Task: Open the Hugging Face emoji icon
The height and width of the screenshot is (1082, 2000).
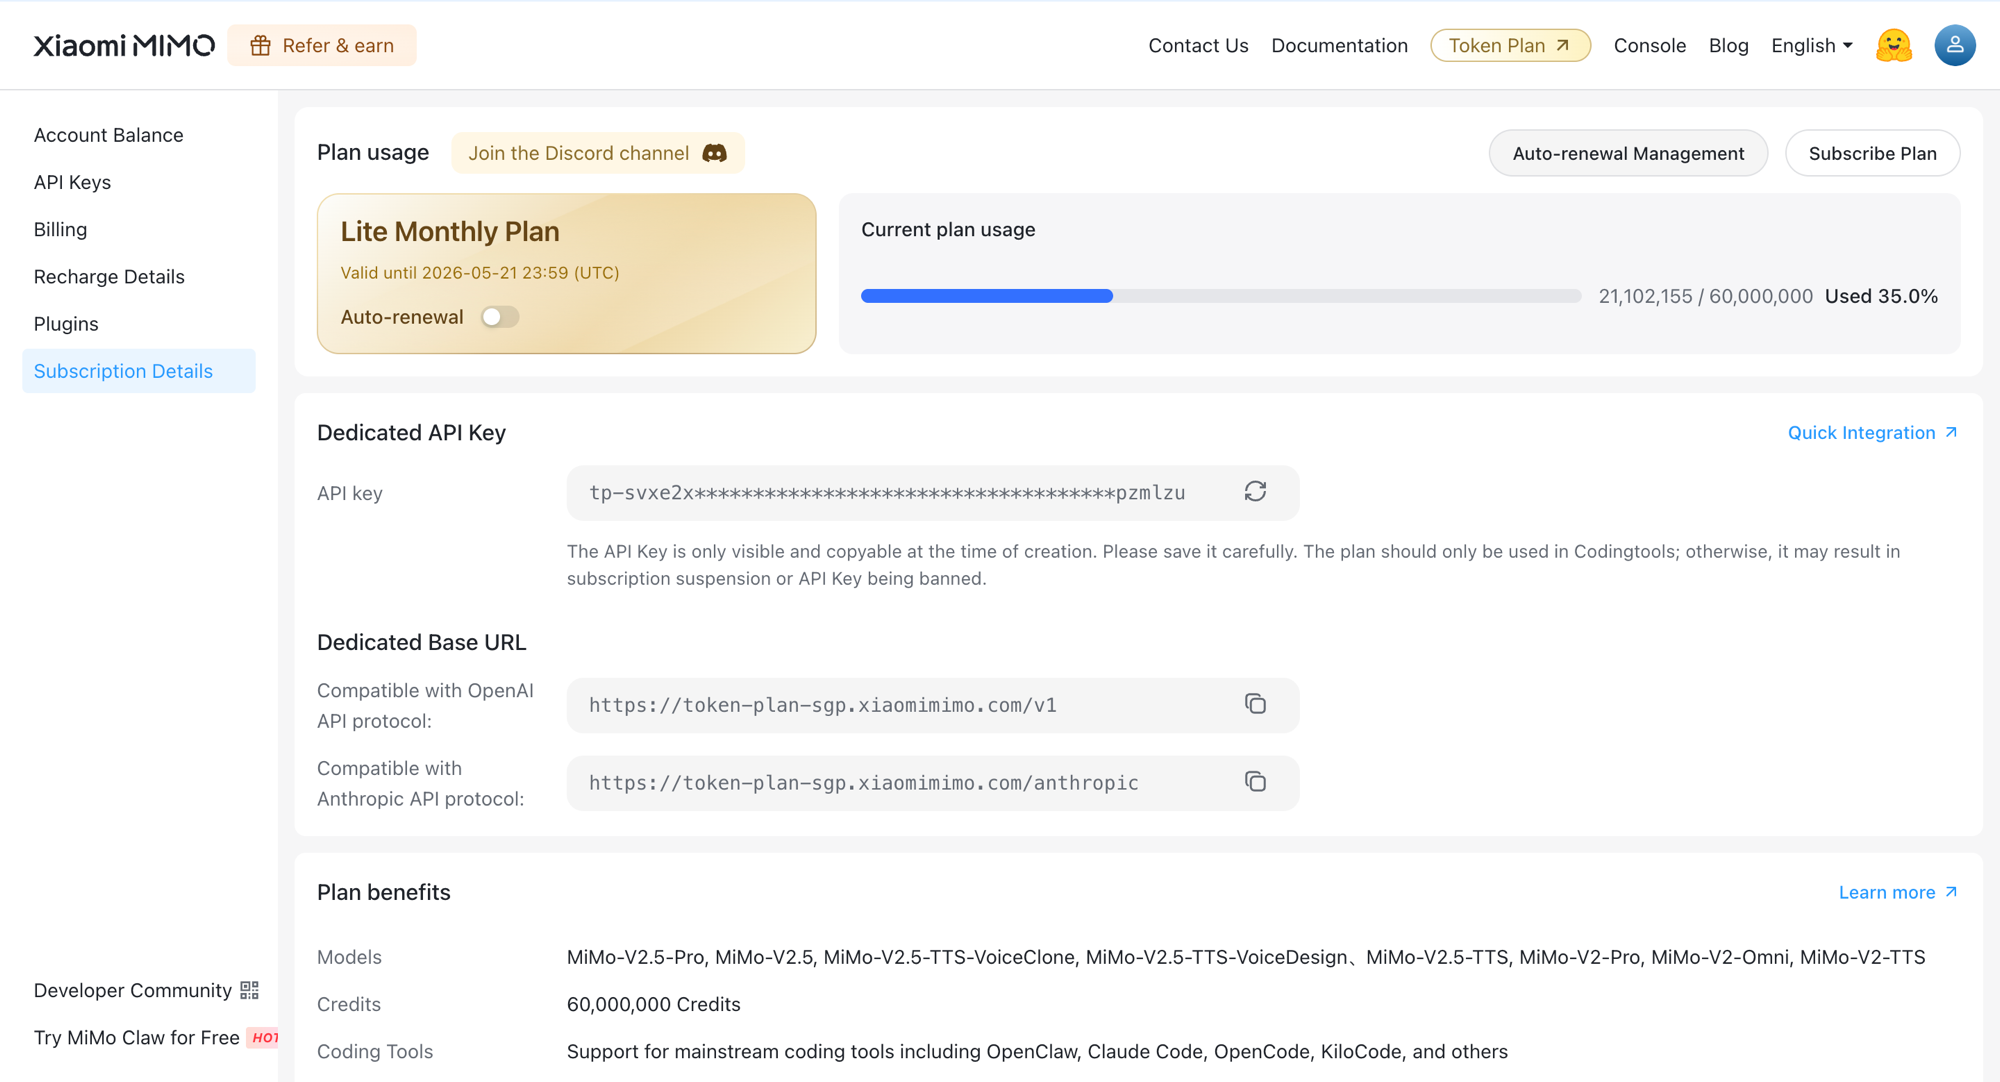Action: click(1893, 45)
